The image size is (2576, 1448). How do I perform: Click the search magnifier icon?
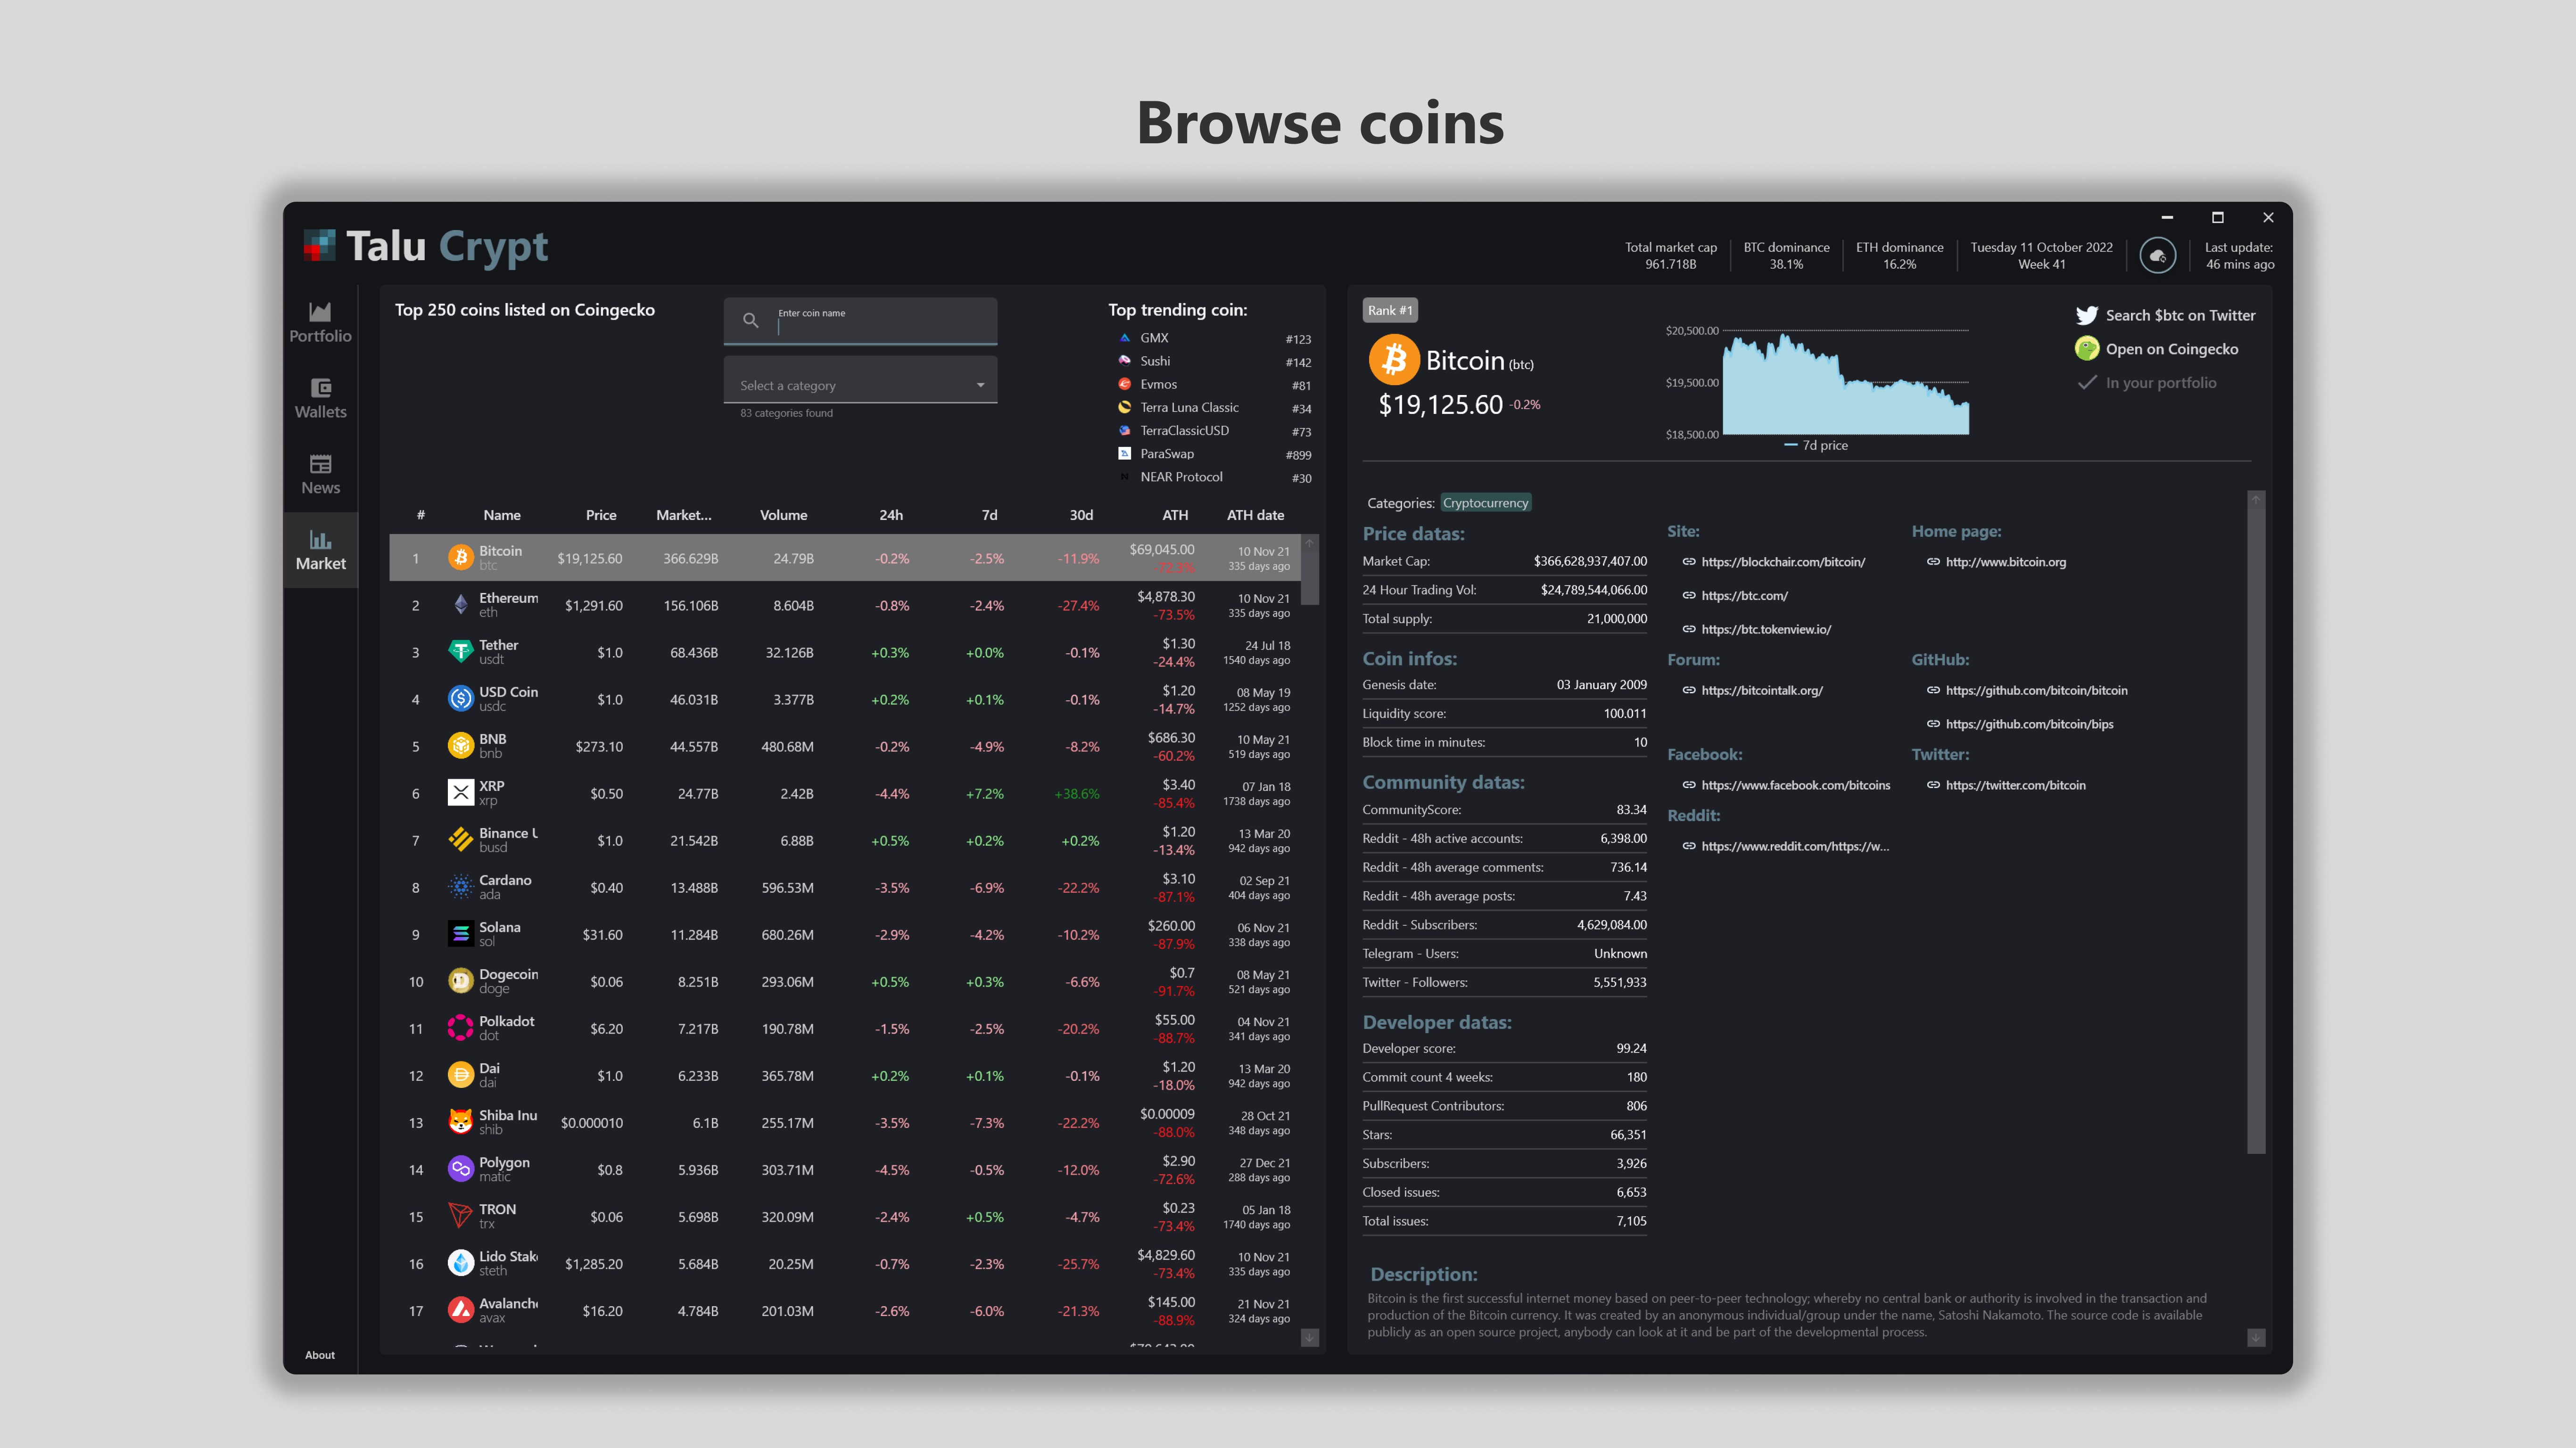pos(750,320)
